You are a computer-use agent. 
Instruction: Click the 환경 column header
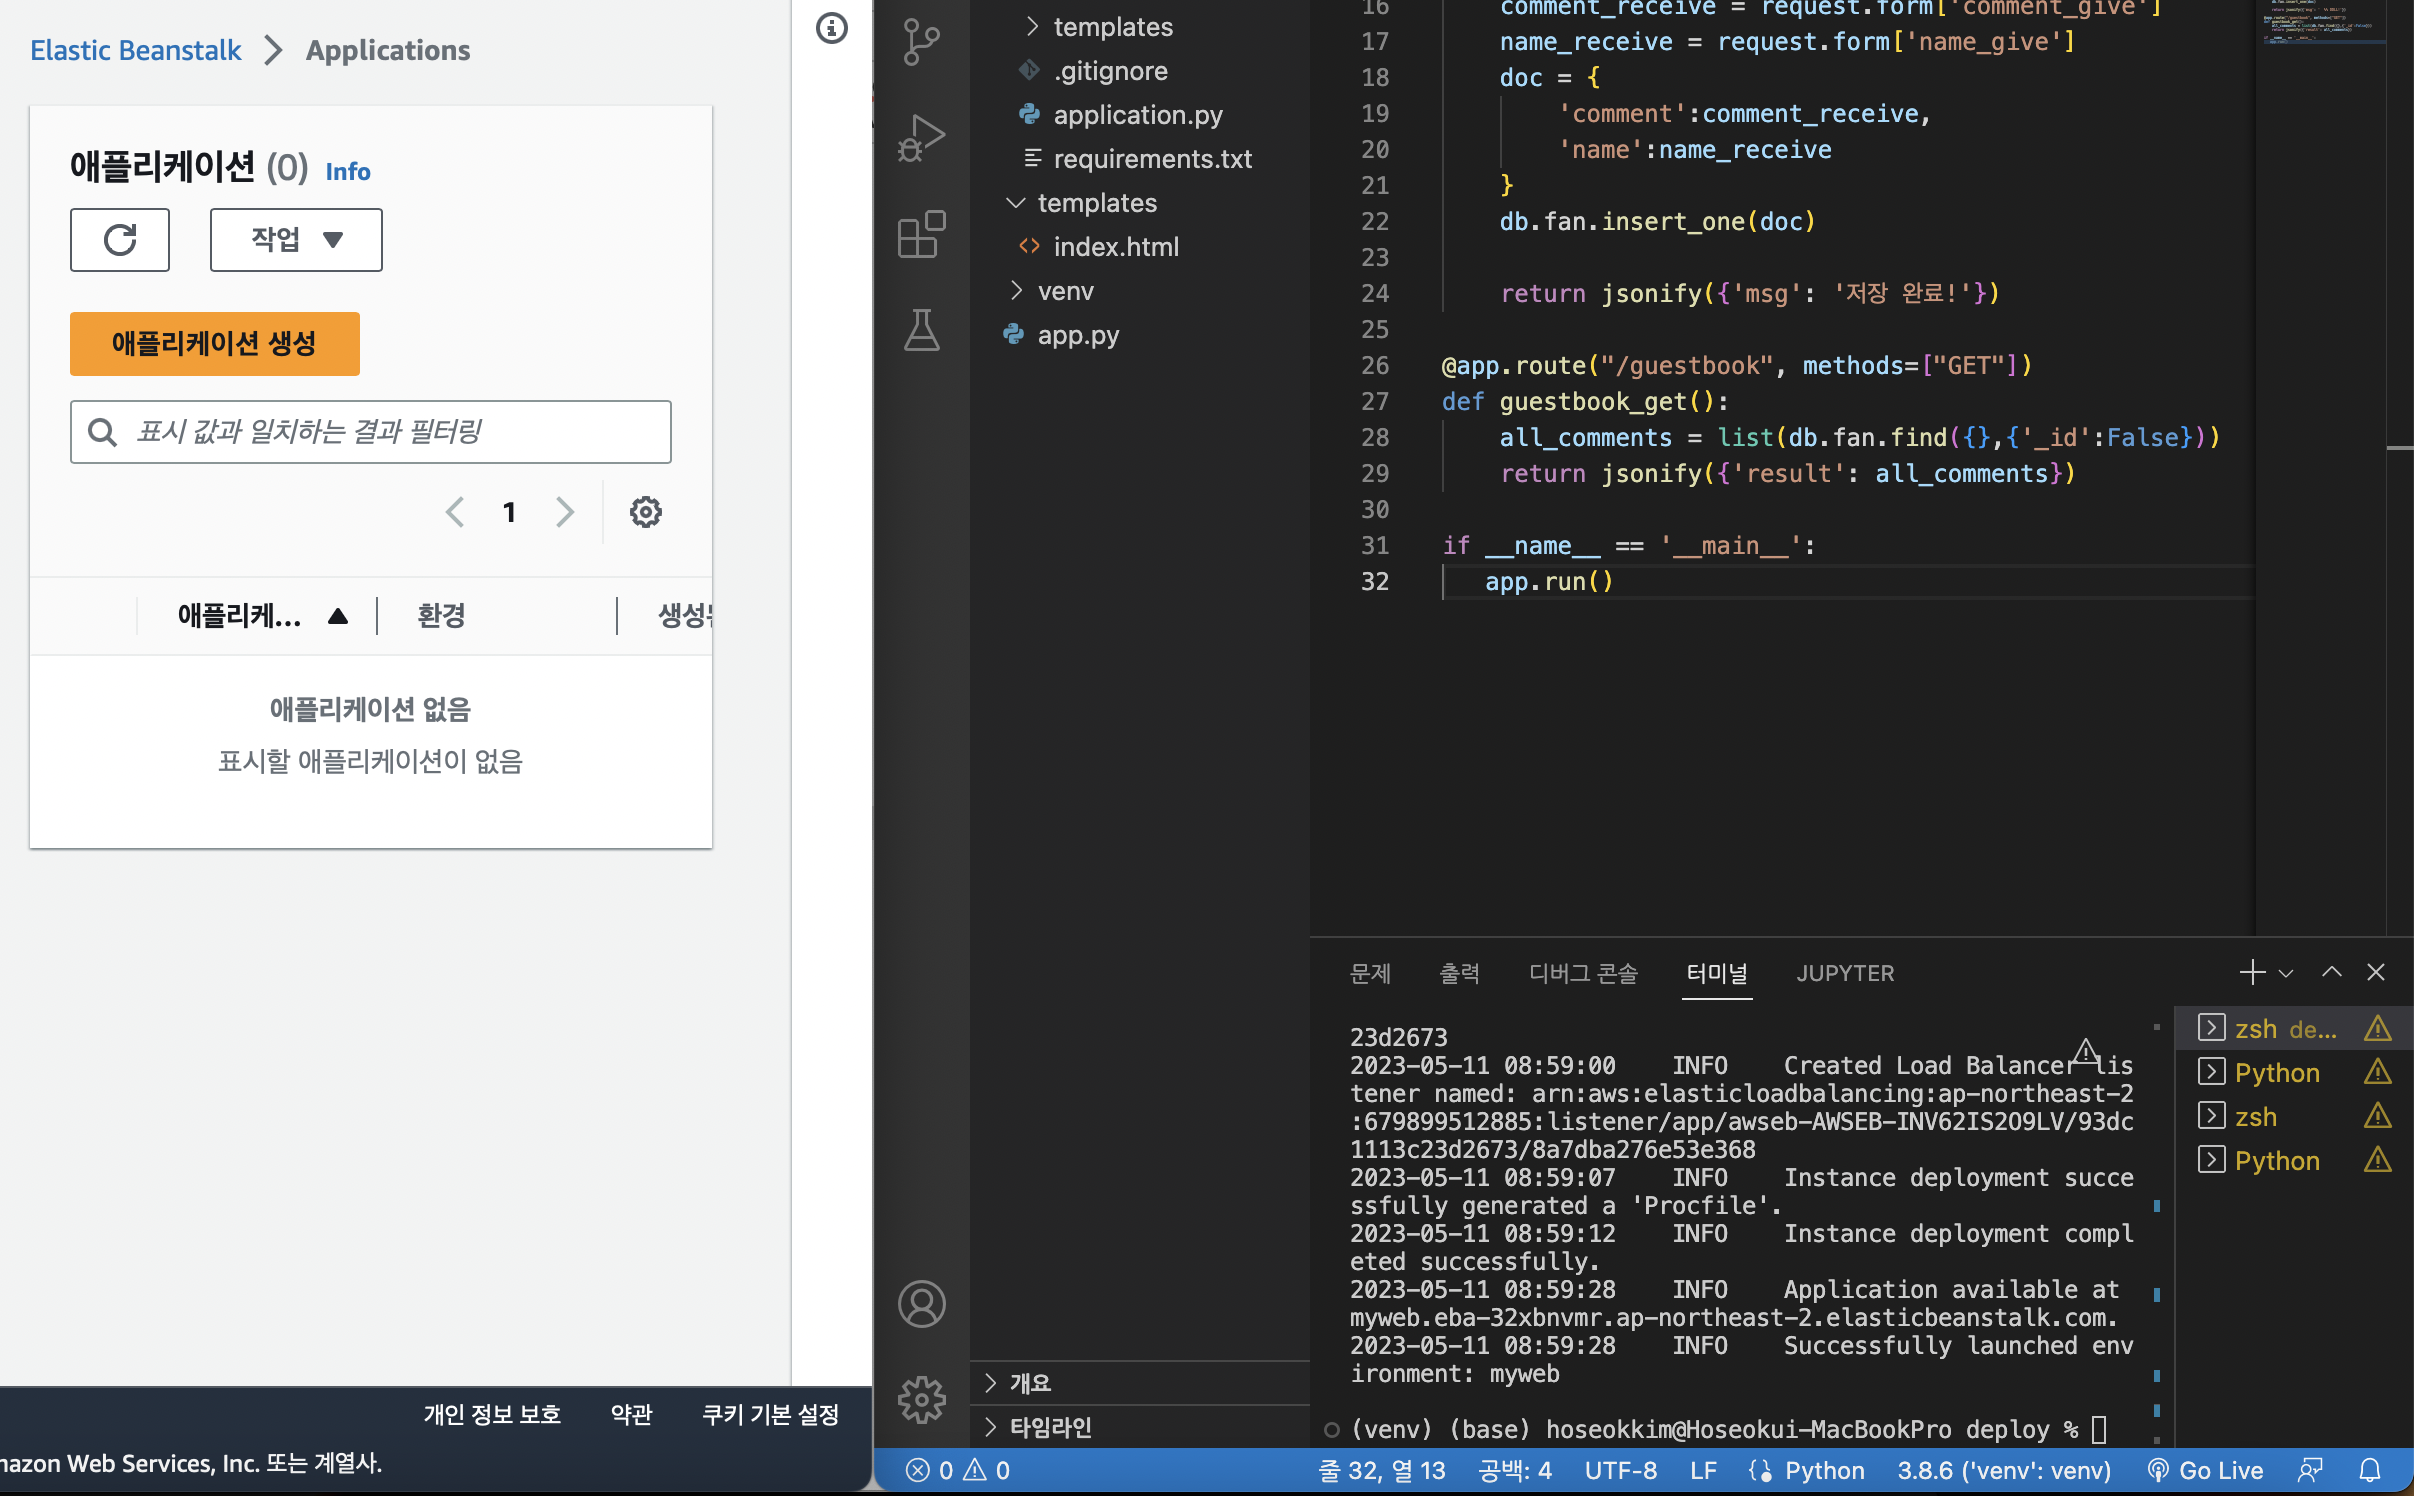[441, 616]
